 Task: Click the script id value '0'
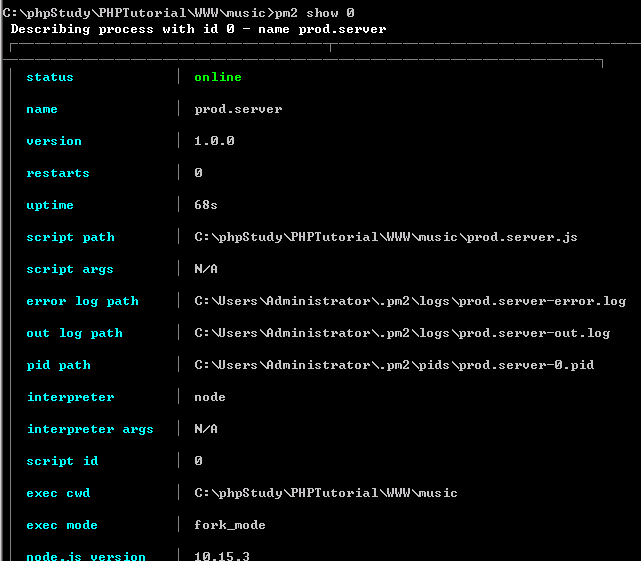pyautogui.click(x=198, y=461)
